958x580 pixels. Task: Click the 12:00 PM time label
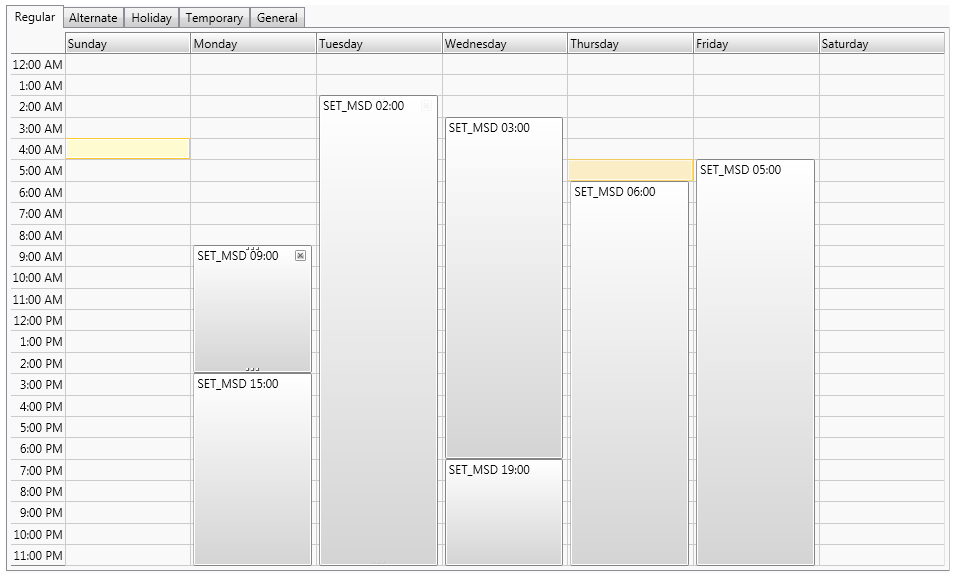(38, 321)
